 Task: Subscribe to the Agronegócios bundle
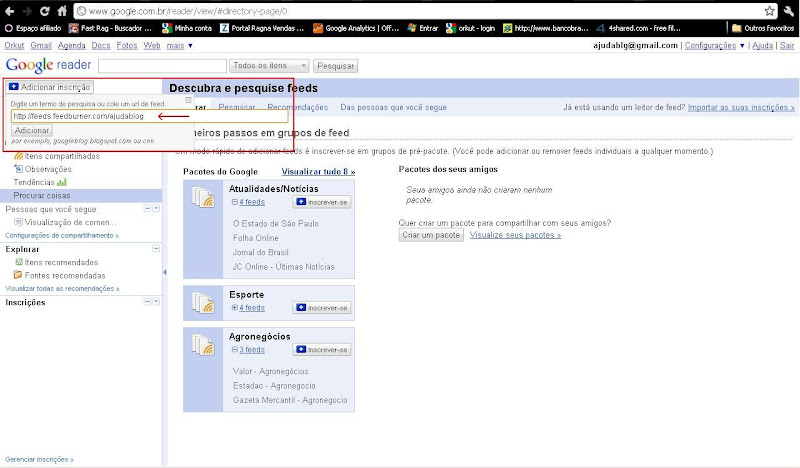[322, 350]
